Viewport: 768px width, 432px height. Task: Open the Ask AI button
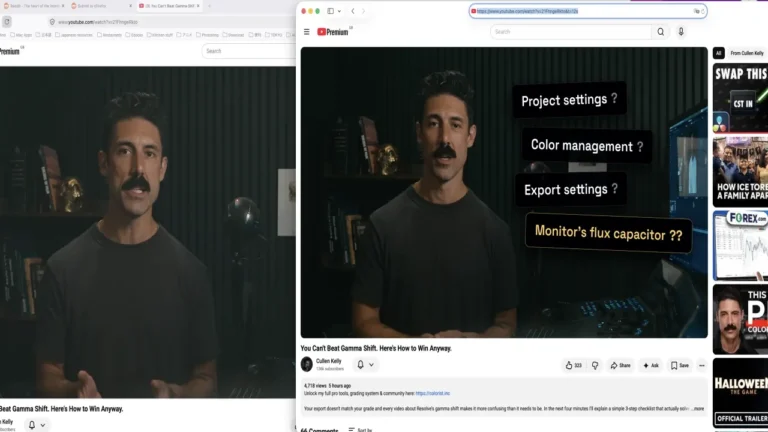651,365
